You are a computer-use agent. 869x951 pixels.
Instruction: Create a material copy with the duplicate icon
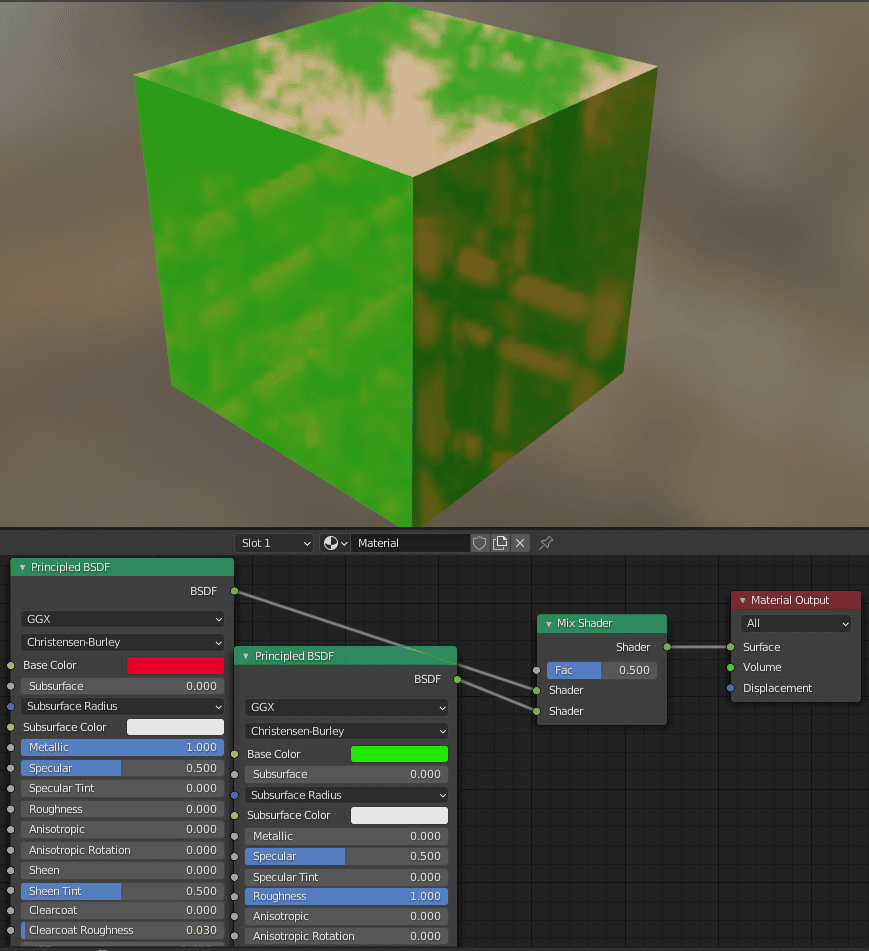[501, 542]
